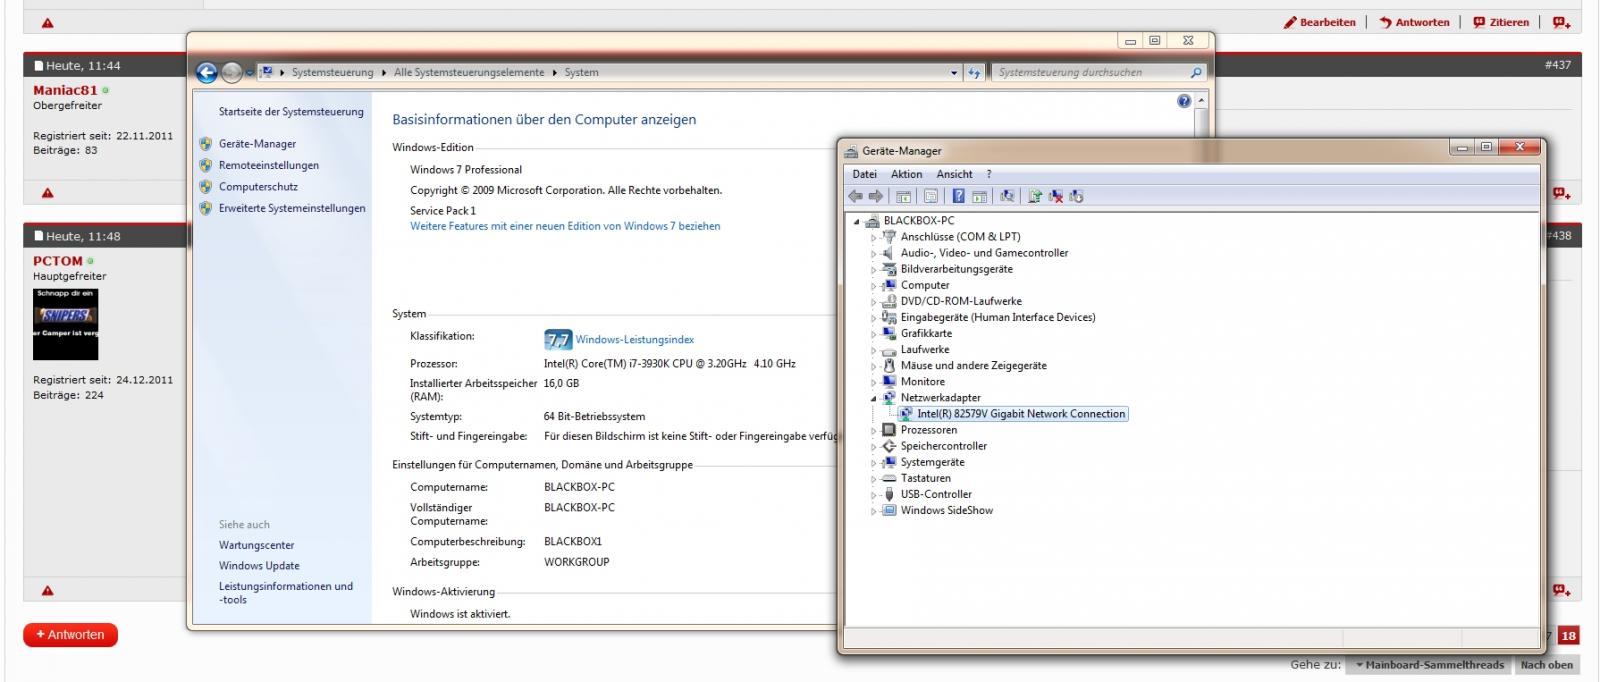Click Systemsteuerung breadcrumb in address bar
The width and height of the screenshot is (1600, 682).
(332, 72)
